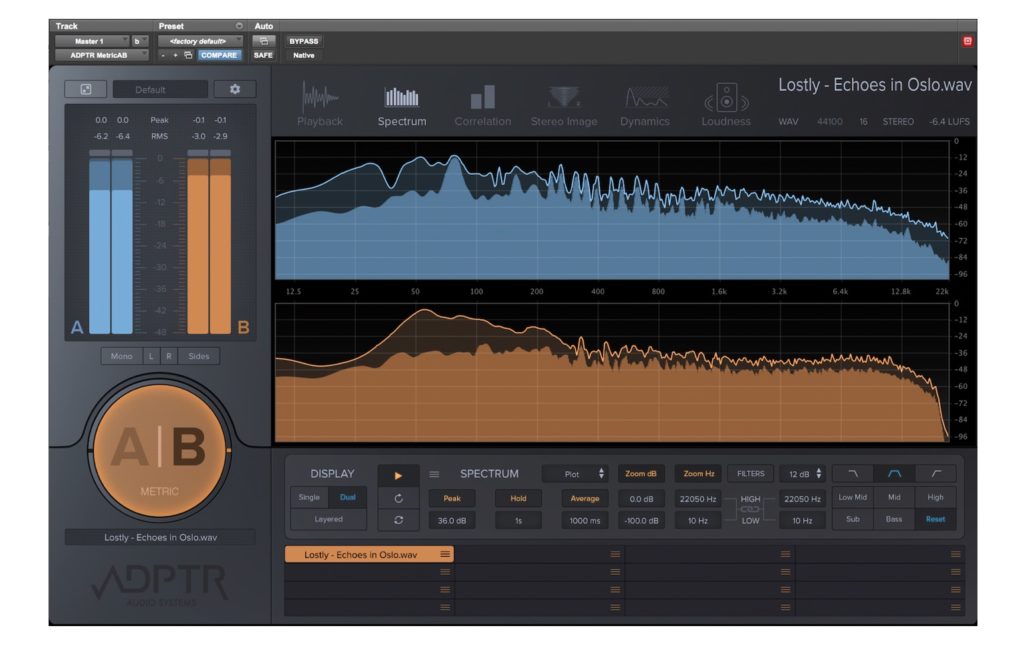Open the Playback waveform view
This screenshot has width=1024, height=670.
(320, 106)
